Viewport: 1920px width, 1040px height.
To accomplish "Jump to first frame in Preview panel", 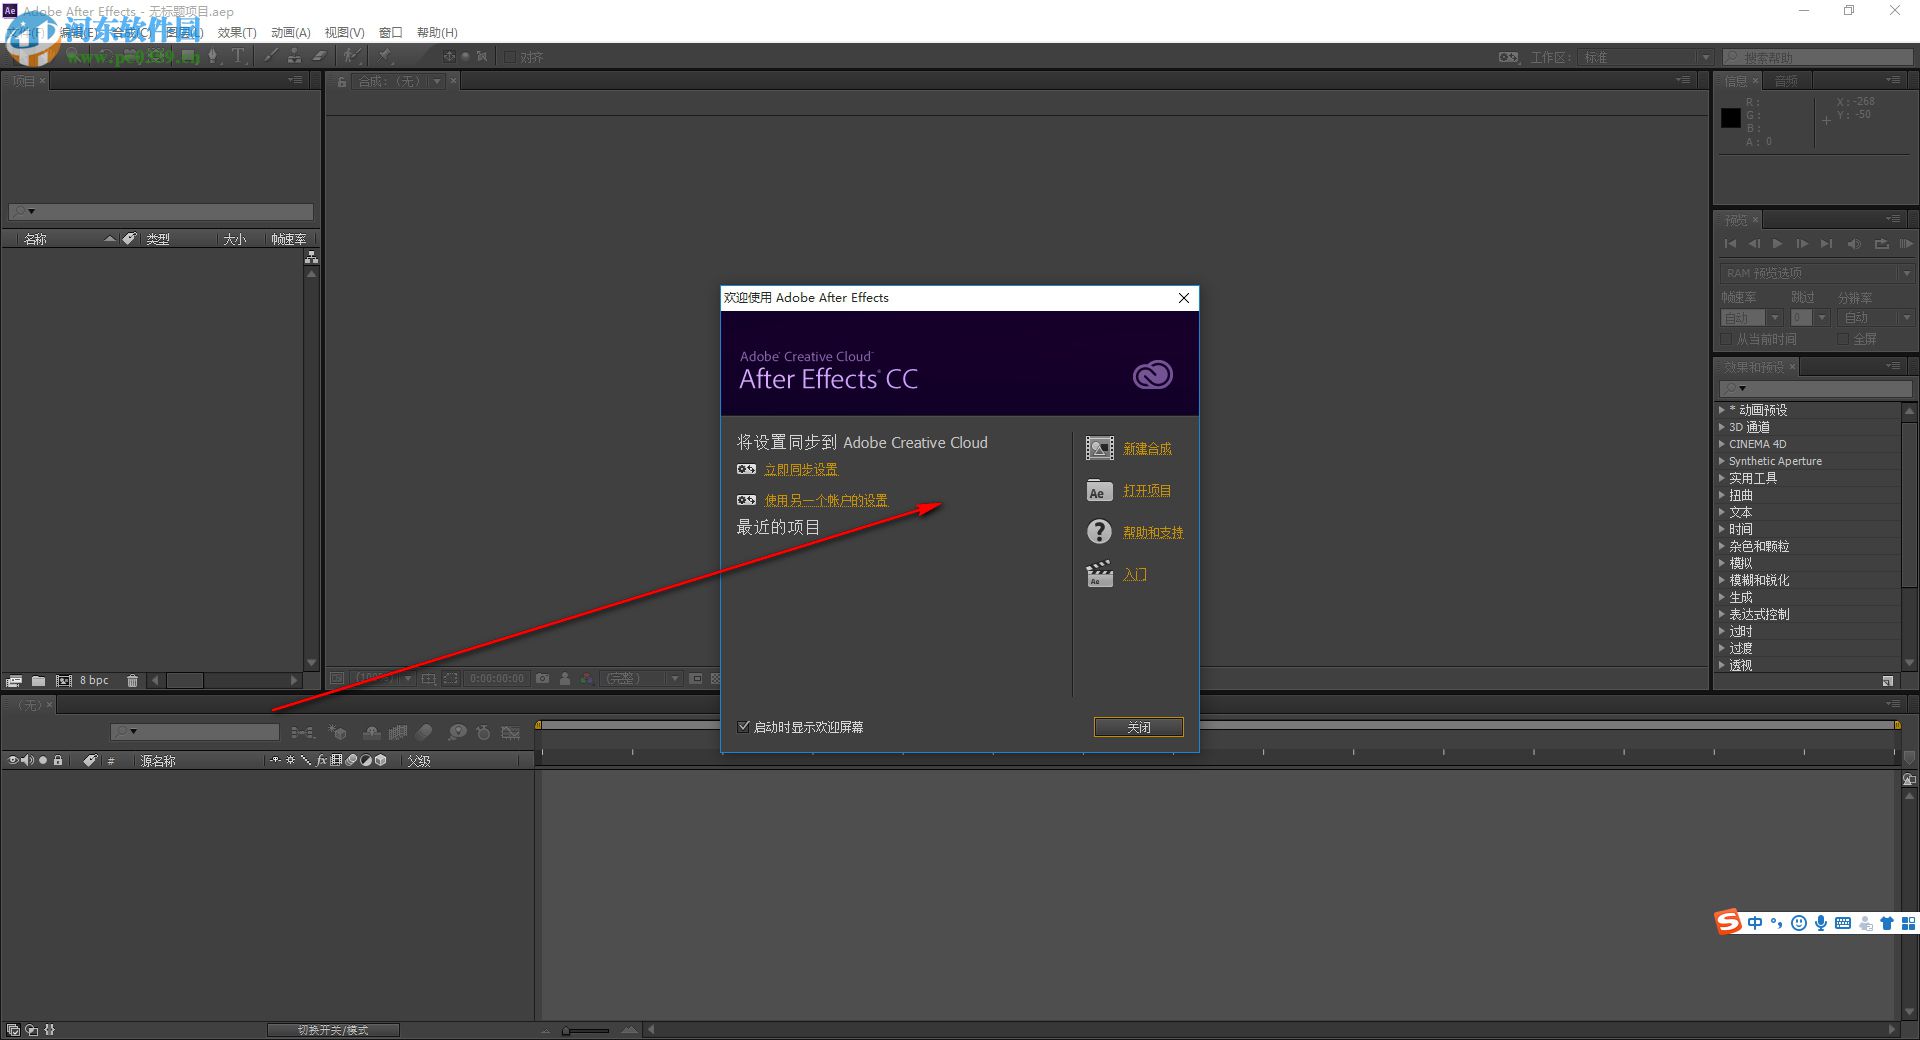I will point(1730,244).
